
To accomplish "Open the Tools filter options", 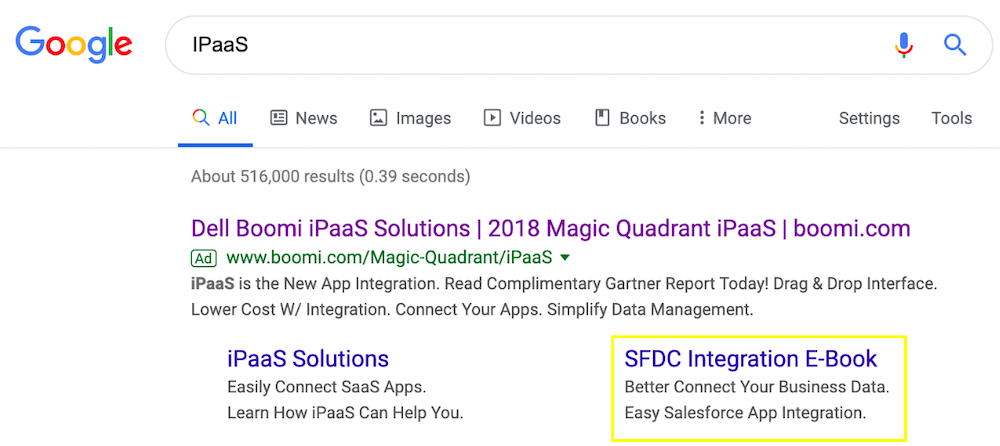I will (951, 118).
